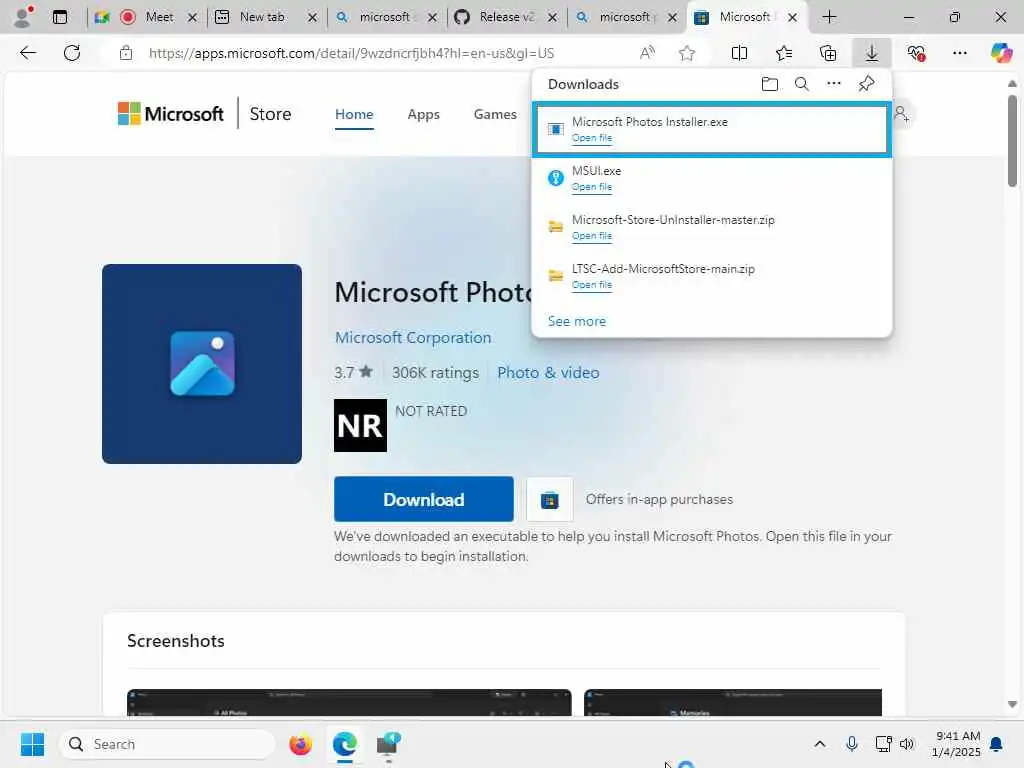This screenshot has height=768, width=1024.
Task: Activate Read aloud icon
Action: [x=647, y=53]
